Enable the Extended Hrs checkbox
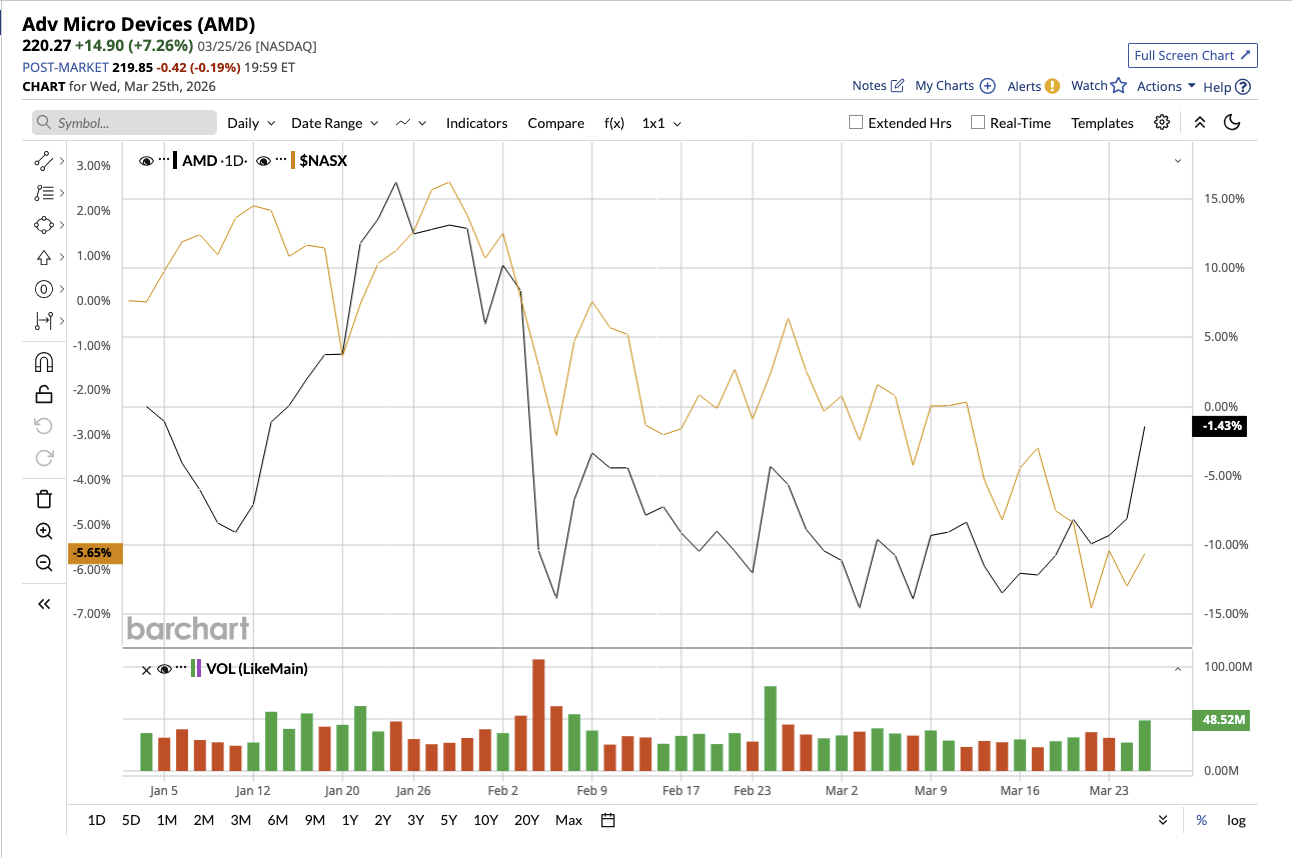Image resolution: width=1292 pixels, height=858 pixels. pos(856,122)
